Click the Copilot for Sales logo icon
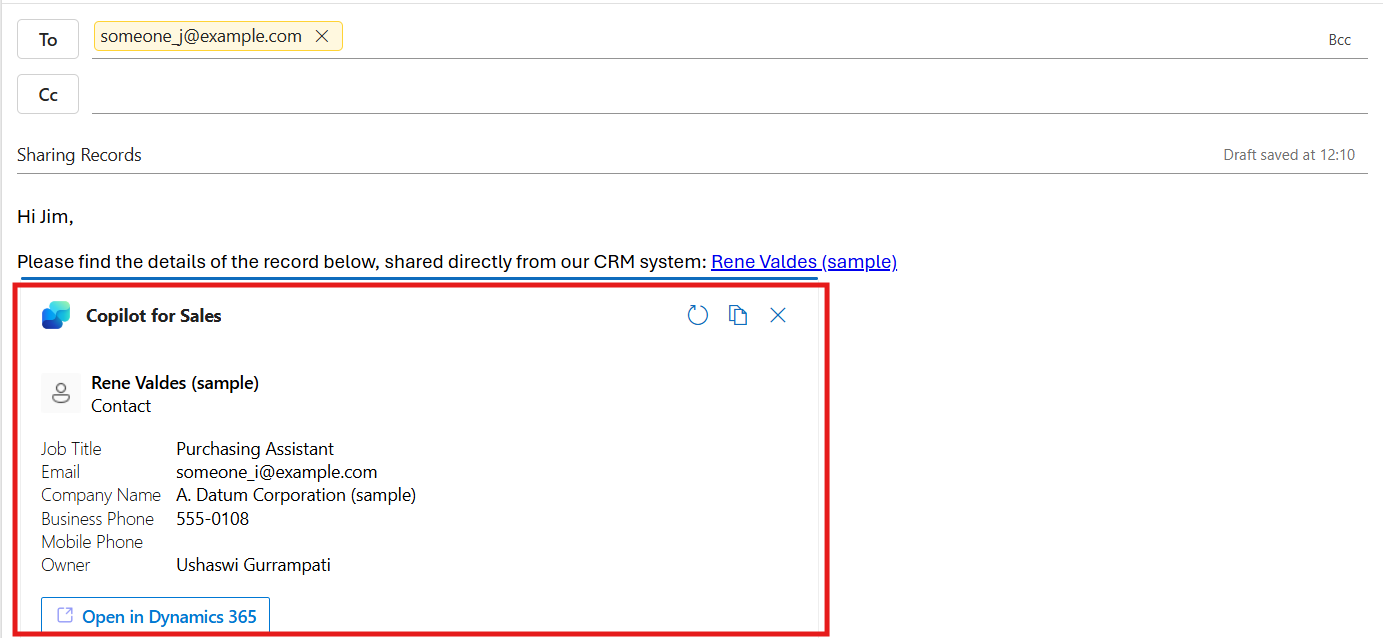Viewport: 1383px width, 638px height. click(x=56, y=316)
